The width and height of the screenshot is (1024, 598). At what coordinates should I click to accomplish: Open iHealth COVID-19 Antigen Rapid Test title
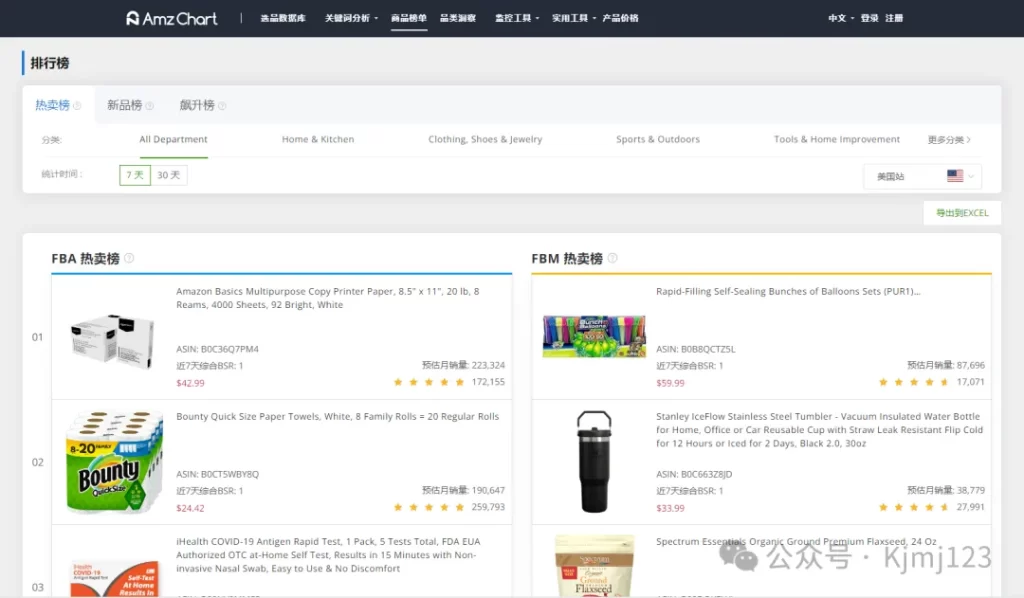(328, 555)
